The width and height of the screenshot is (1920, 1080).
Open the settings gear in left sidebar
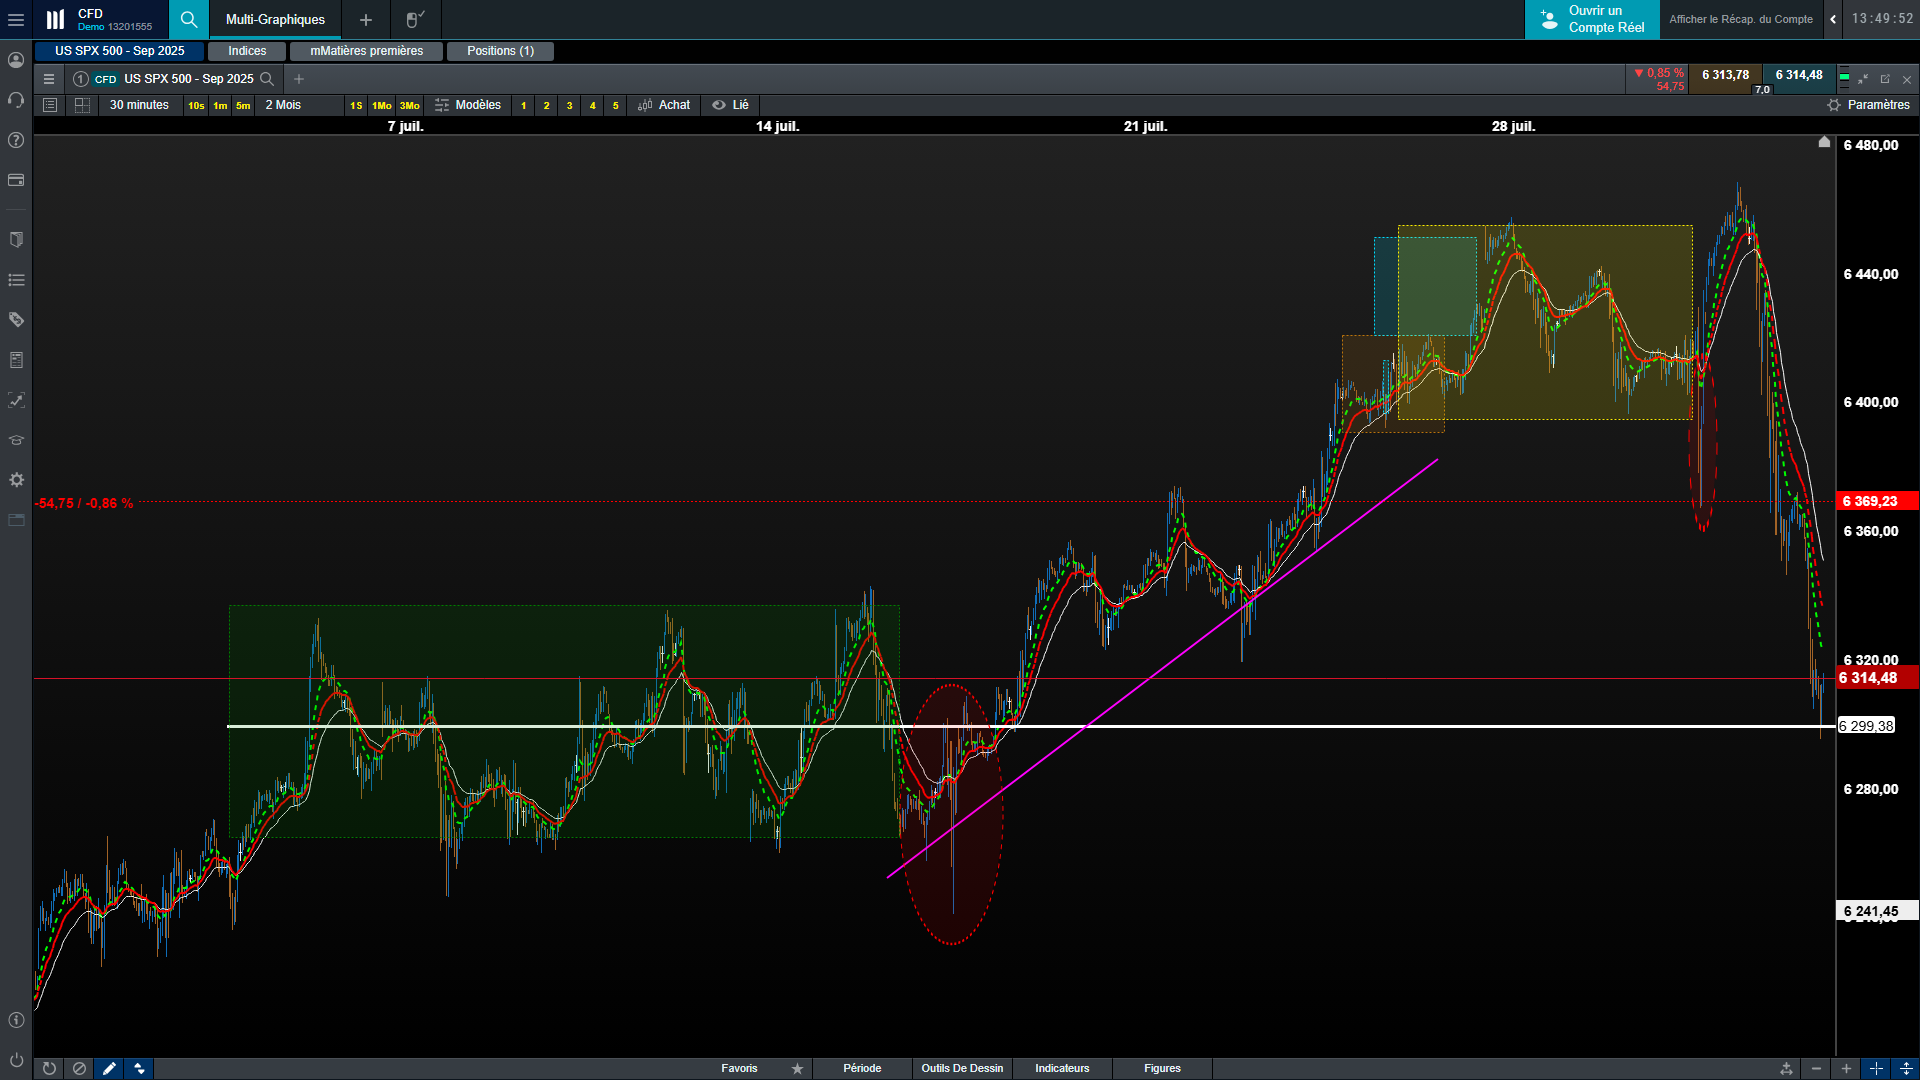[16, 480]
